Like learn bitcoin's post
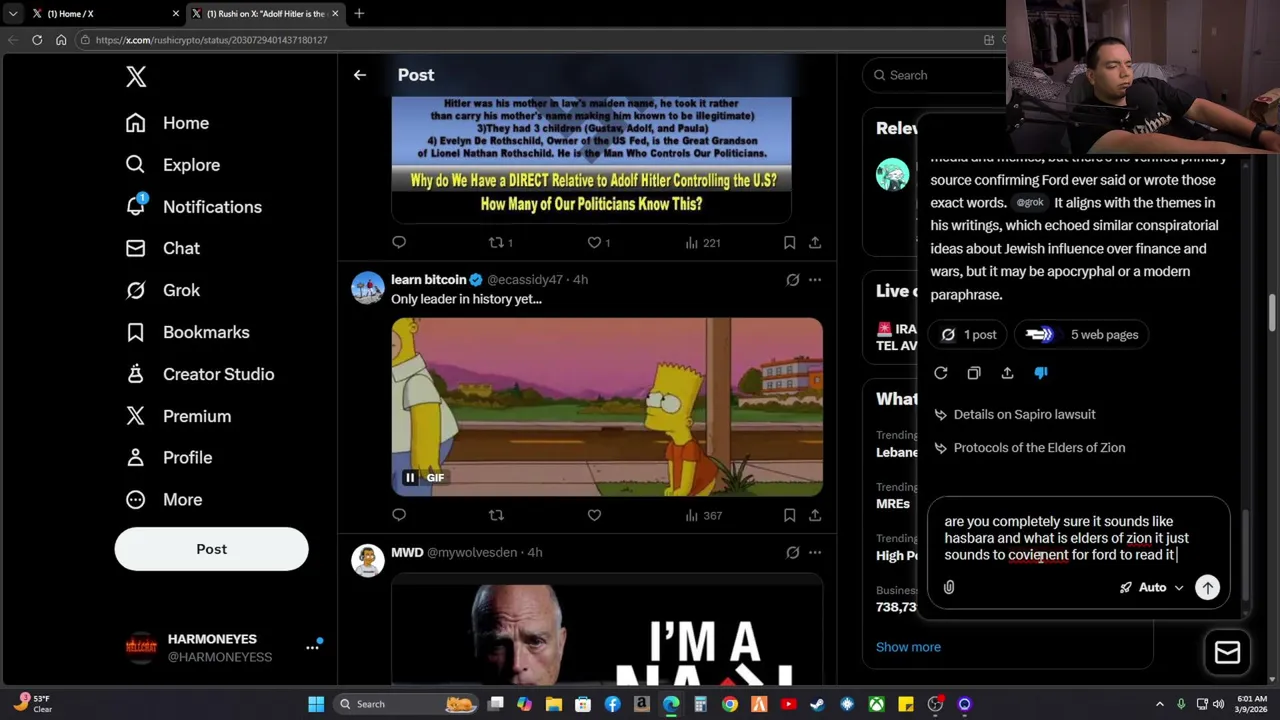The height and width of the screenshot is (720, 1280). pos(594,515)
